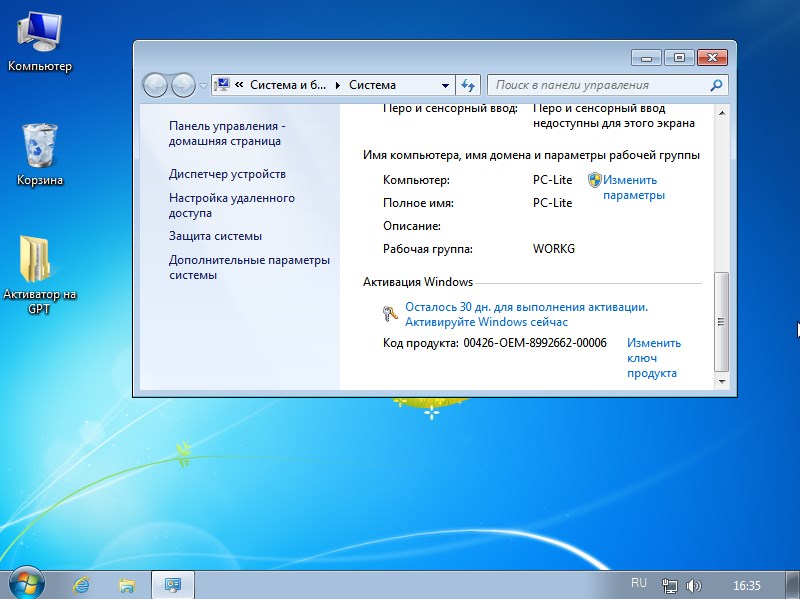Click the Система taskbar button
This screenshot has height=599, width=800.
click(x=173, y=585)
